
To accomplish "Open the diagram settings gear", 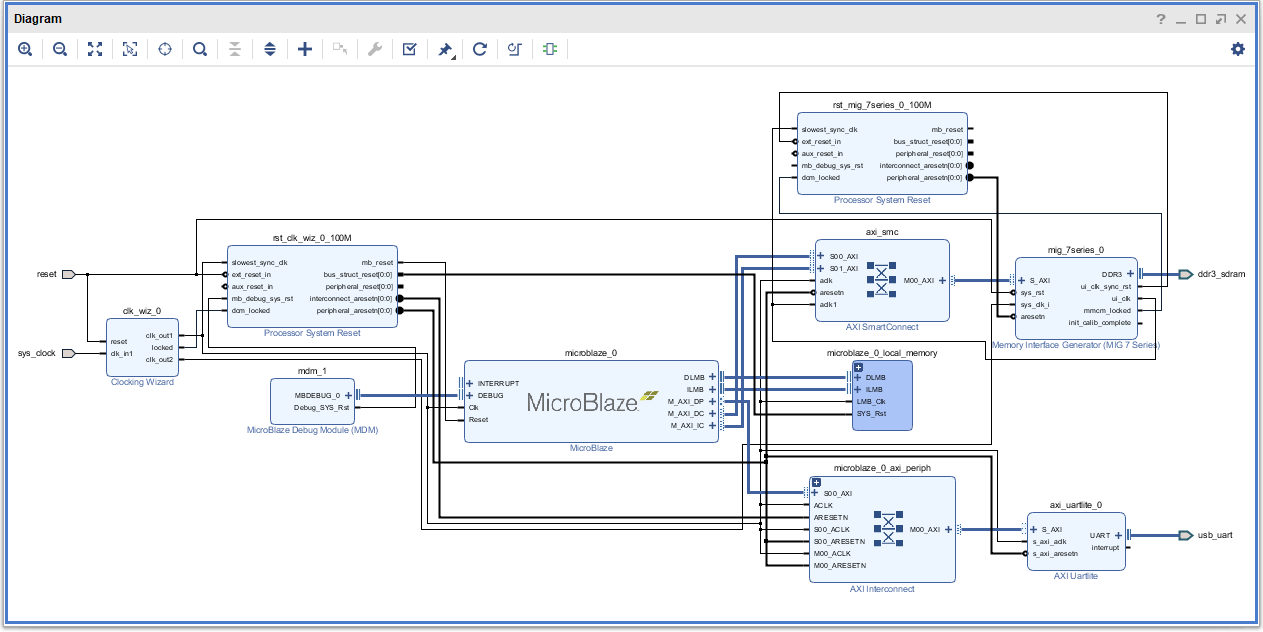I will pos(1238,49).
